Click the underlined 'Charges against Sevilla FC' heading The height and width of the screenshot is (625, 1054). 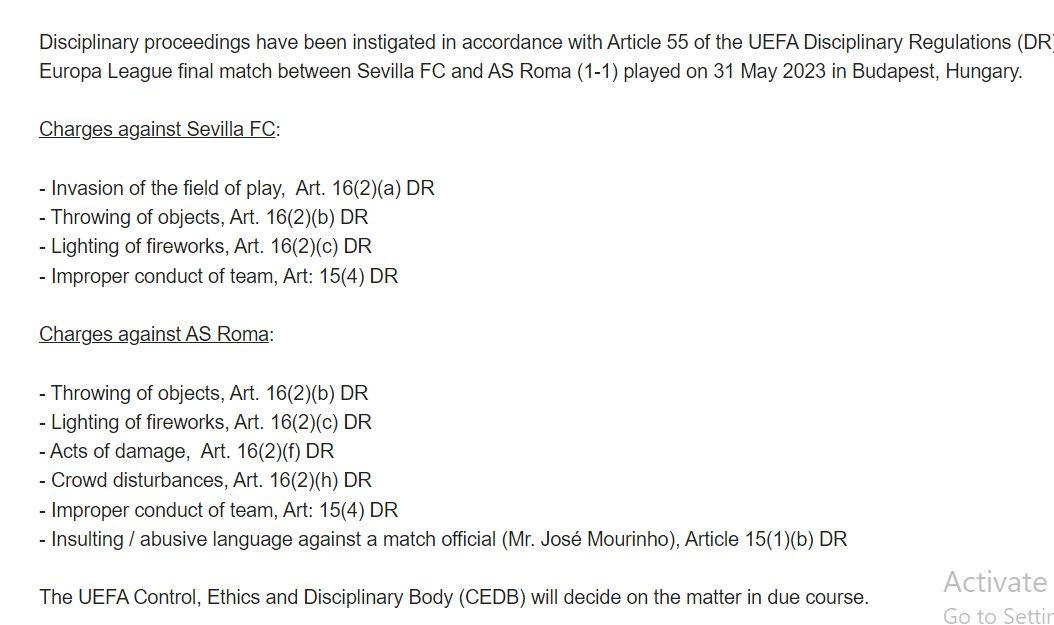click(157, 130)
